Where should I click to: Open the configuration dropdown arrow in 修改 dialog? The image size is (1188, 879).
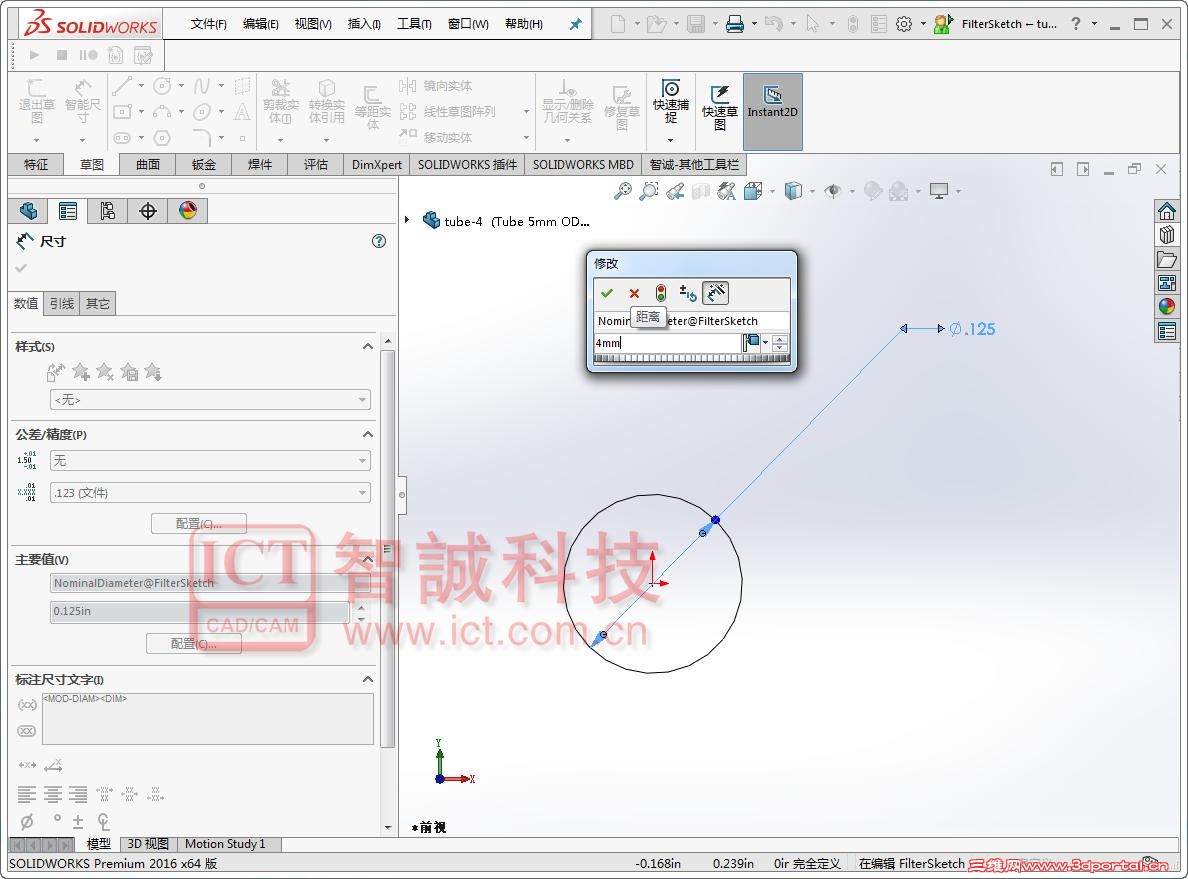point(765,343)
